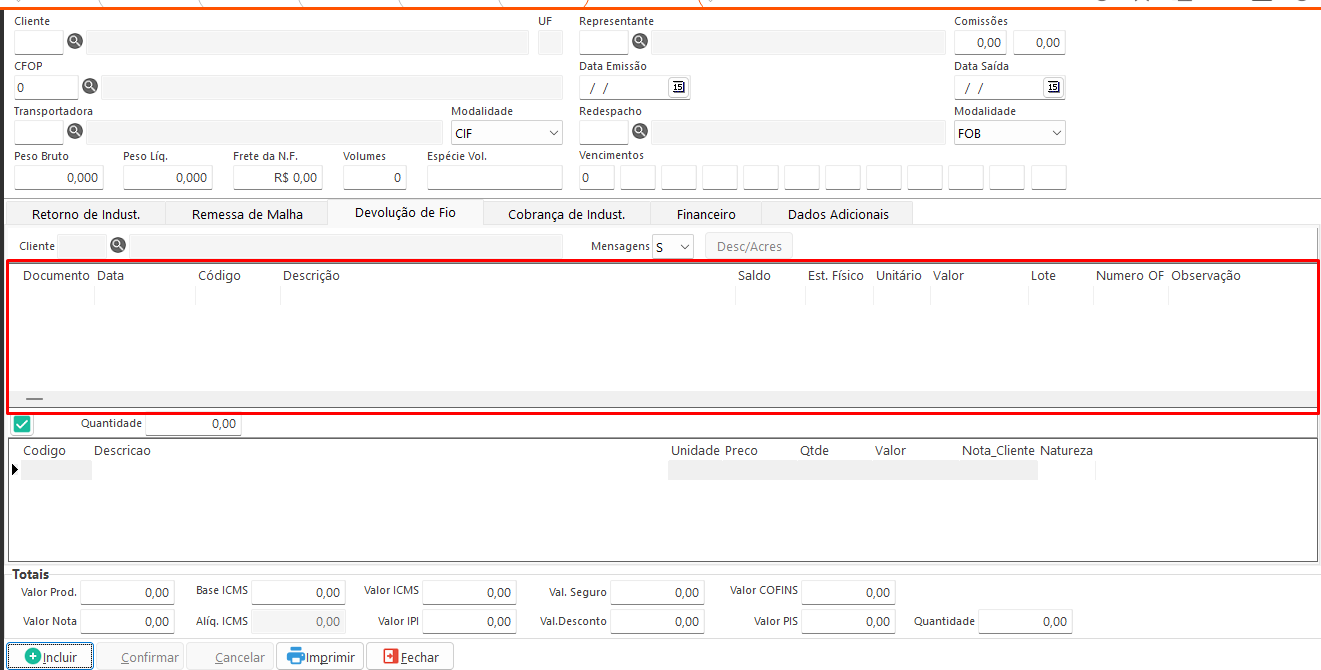1321x670 pixels.
Task: Toggle the green checkbox beside Quantidade
Action: [x=22, y=424]
